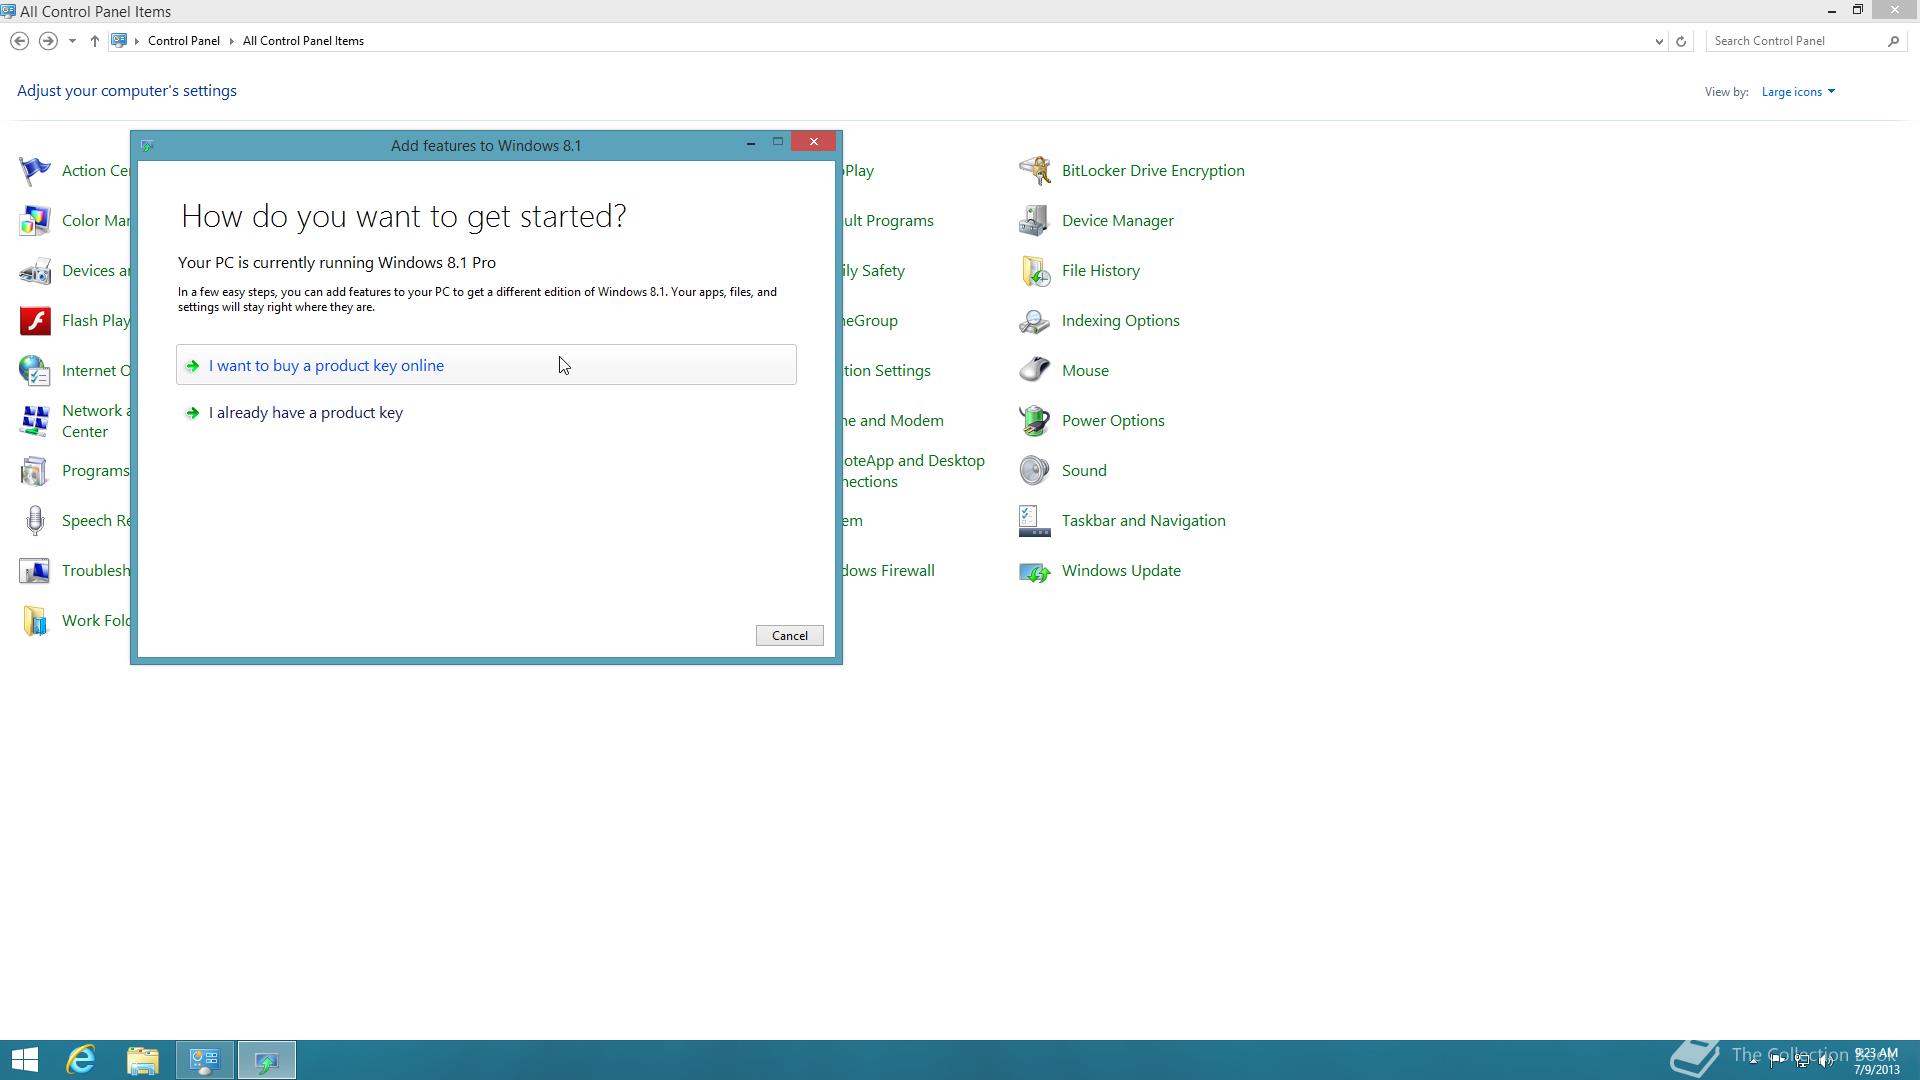Open the Flash Player icon
Viewport: 1920px width, 1080px height.
[35, 321]
